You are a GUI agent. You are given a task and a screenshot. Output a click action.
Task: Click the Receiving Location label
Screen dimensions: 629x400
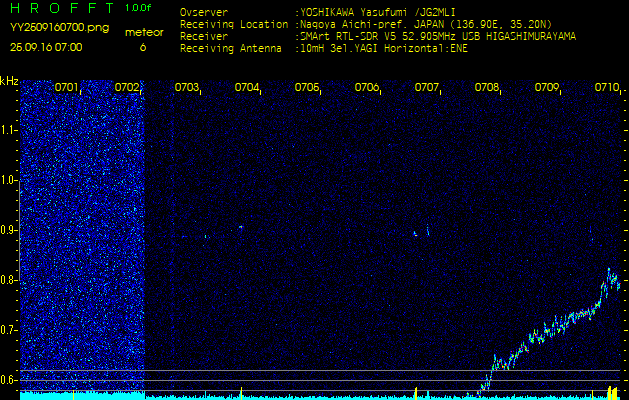click(234, 24)
